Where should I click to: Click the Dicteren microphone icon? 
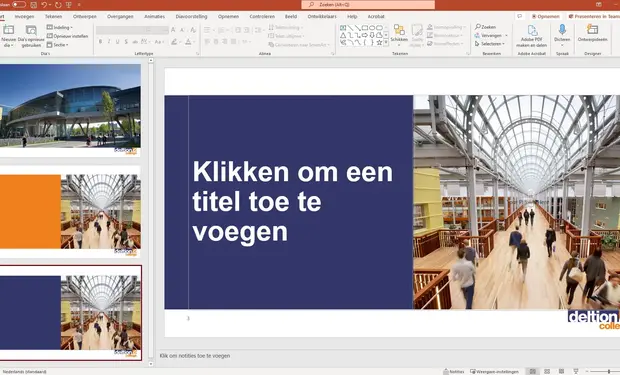[562, 30]
